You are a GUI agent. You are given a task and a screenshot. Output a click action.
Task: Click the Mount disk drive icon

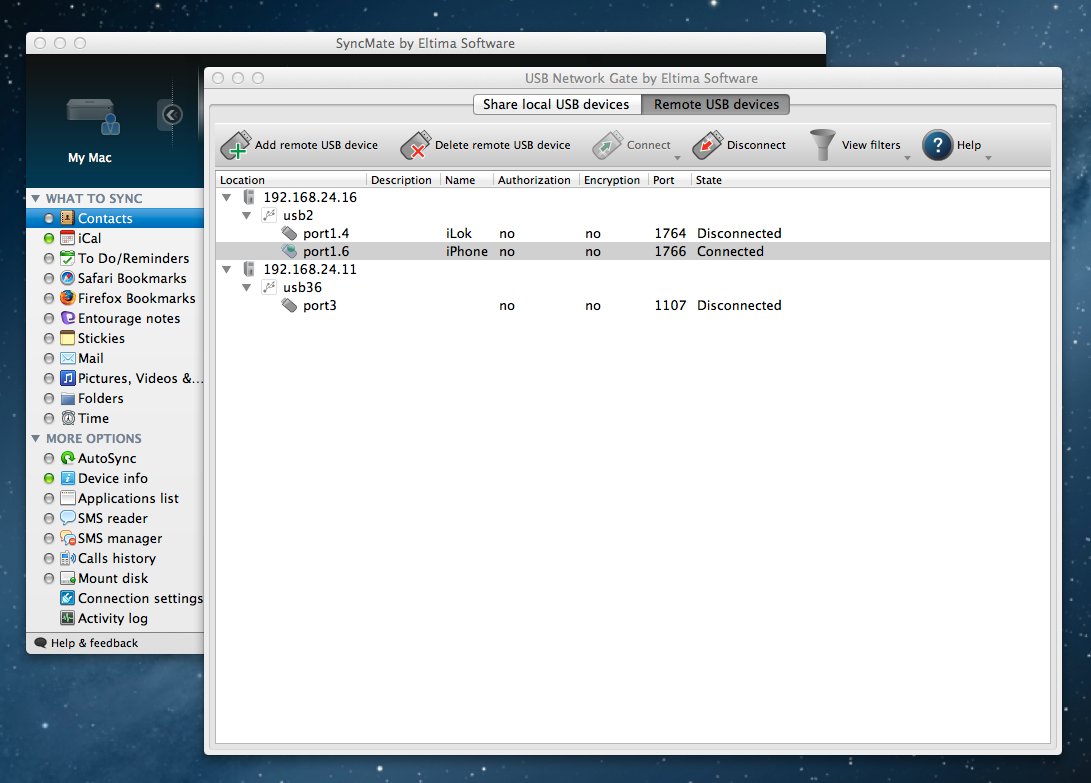(67, 578)
